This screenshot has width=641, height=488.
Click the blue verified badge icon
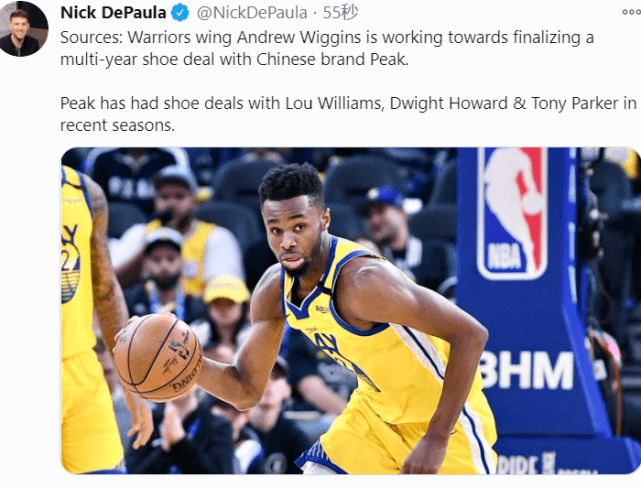pos(180,13)
